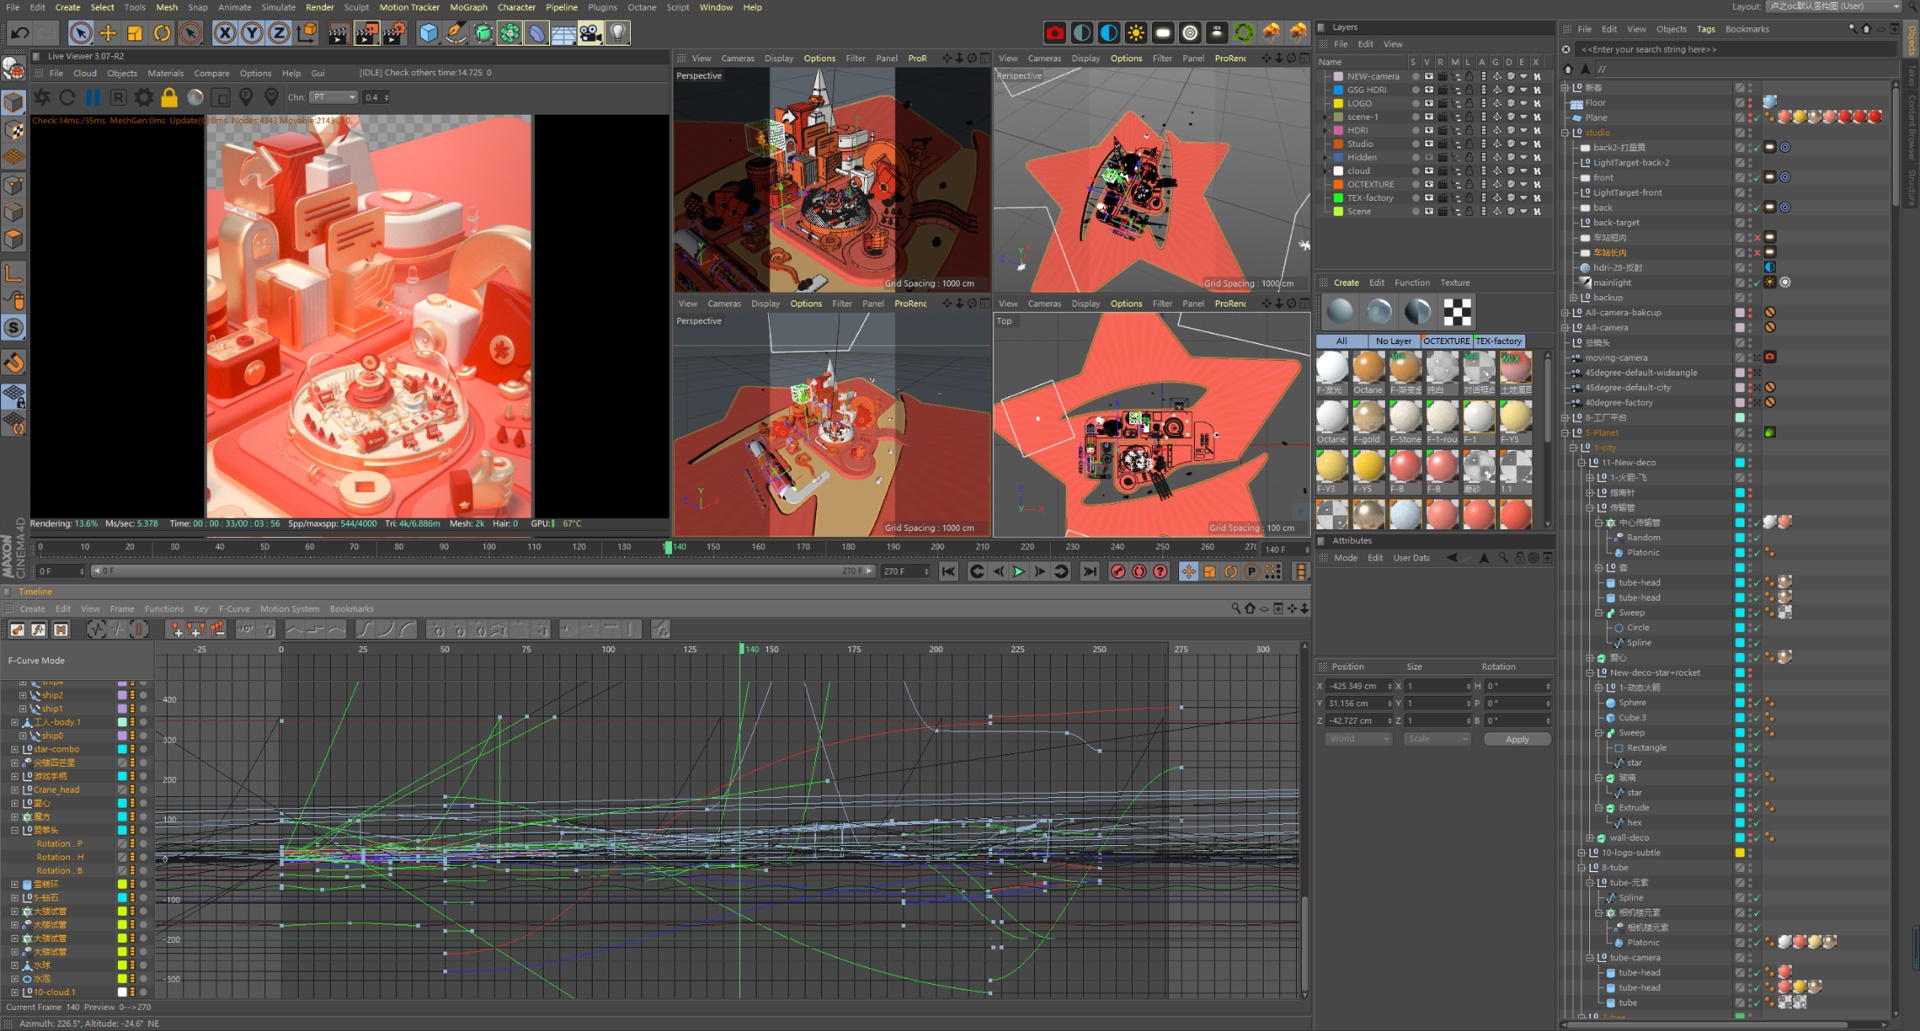Open the MoGraph menu

click(x=468, y=7)
